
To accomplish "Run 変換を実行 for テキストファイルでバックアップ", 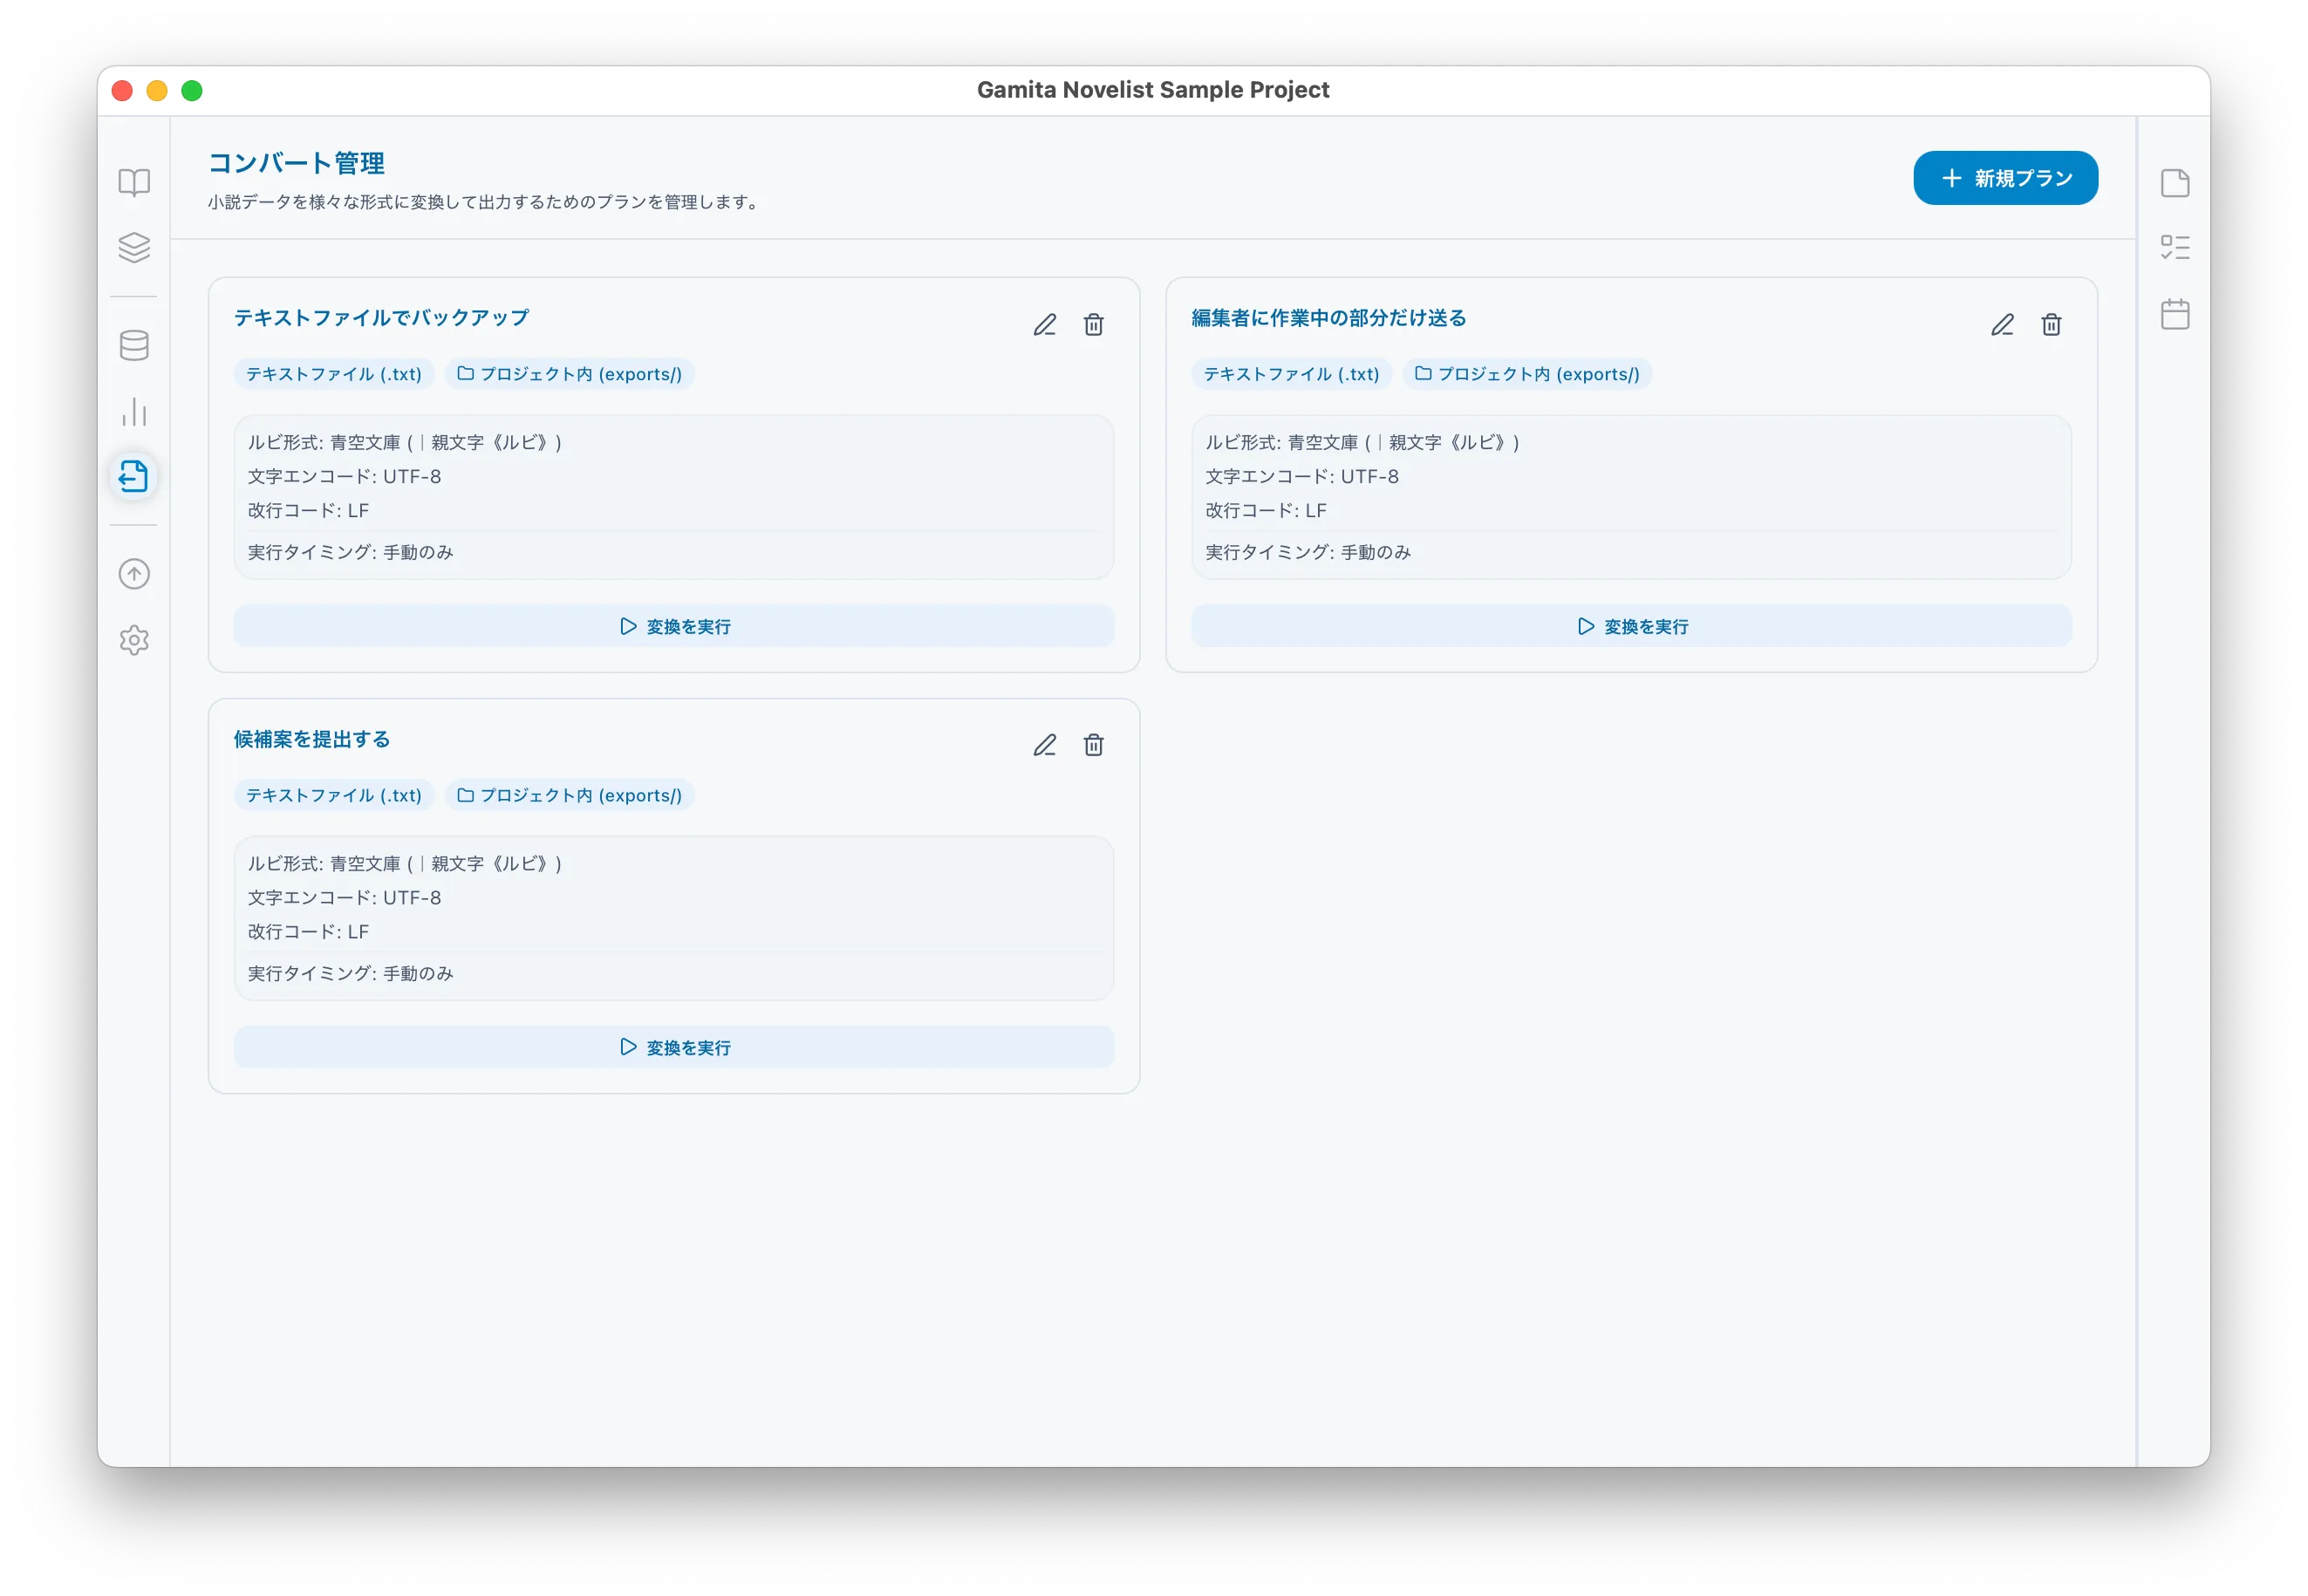I will pos(673,626).
